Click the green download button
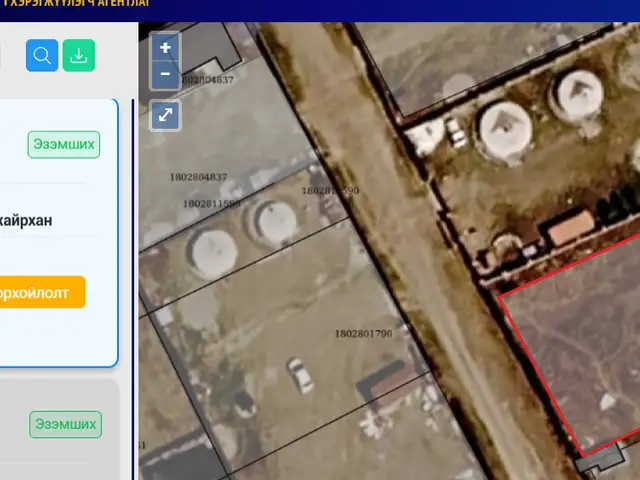Screen dimensions: 640x480 (x=79, y=56)
